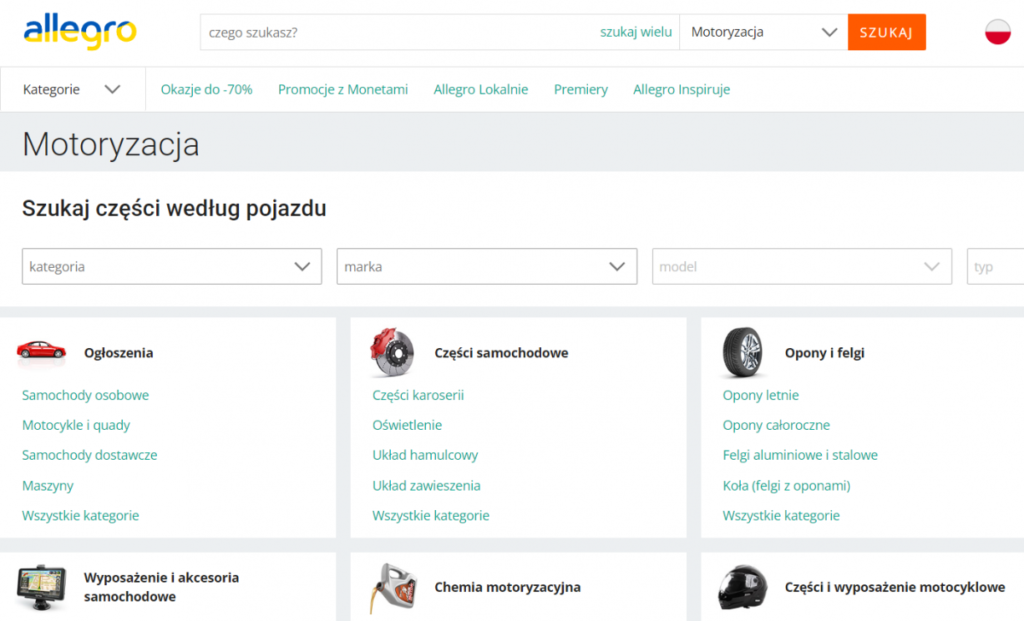Click the Polish flag language icon
This screenshot has width=1024, height=621.
click(997, 32)
